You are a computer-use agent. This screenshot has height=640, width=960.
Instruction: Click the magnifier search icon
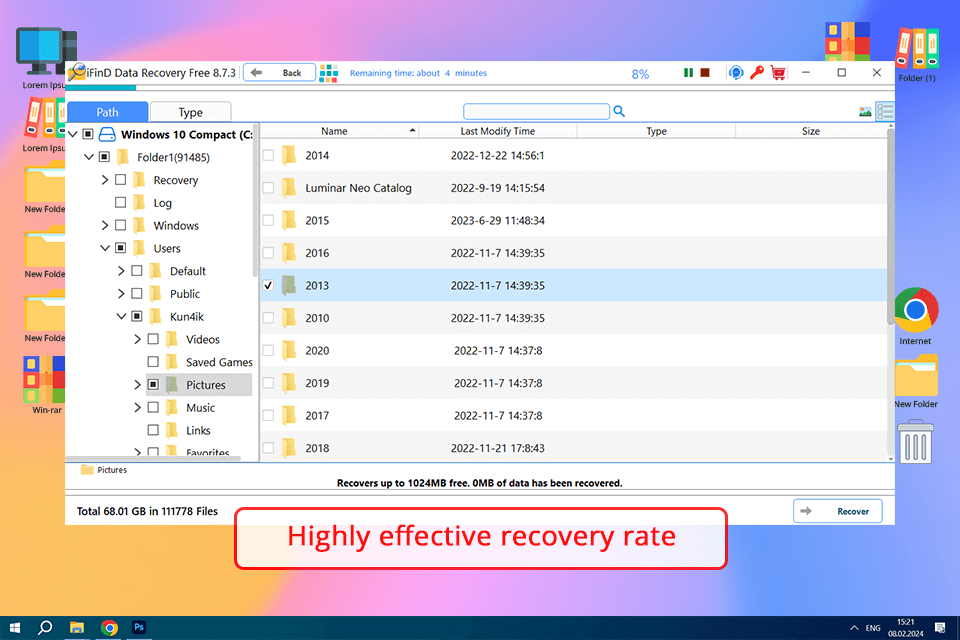coord(619,111)
